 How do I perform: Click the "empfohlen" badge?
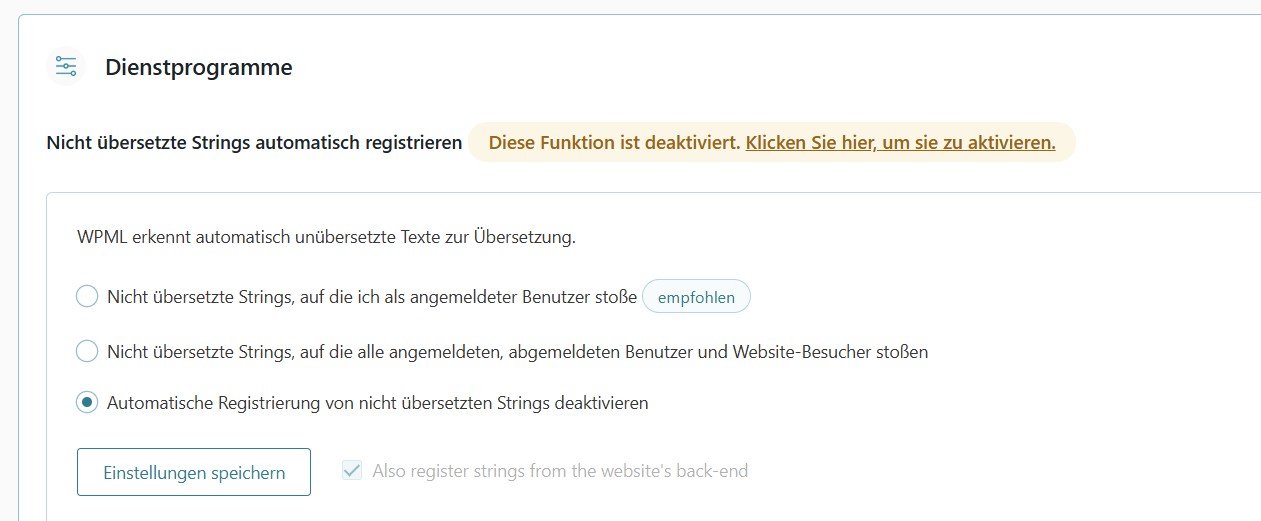pyautogui.click(x=696, y=297)
